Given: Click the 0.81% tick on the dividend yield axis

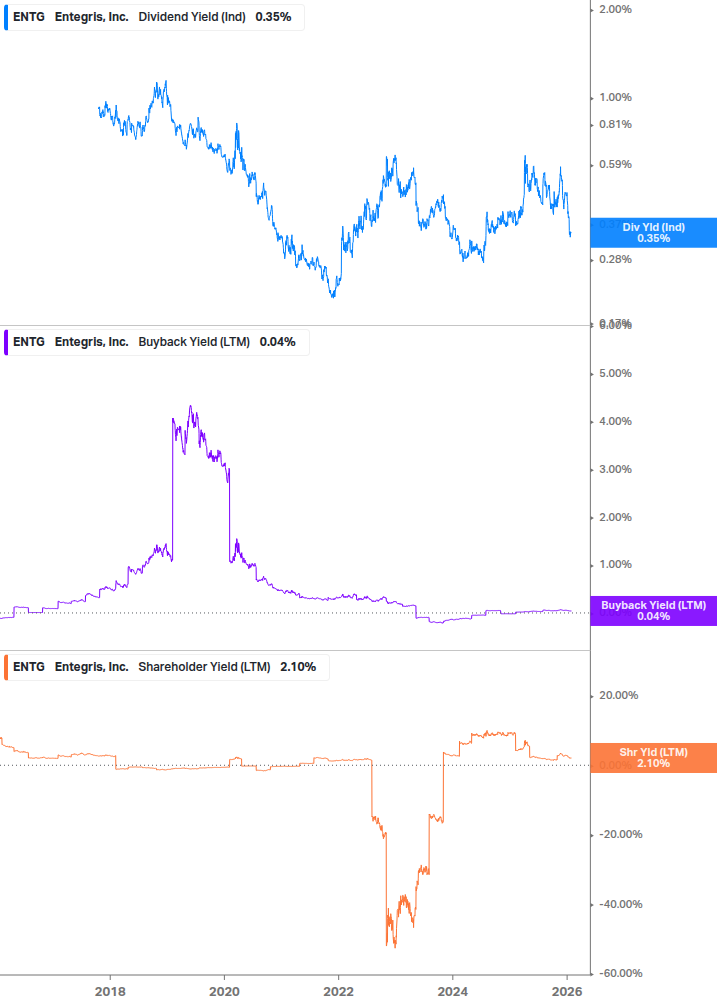Looking at the screenshot, I should click(x=615, y=124).
